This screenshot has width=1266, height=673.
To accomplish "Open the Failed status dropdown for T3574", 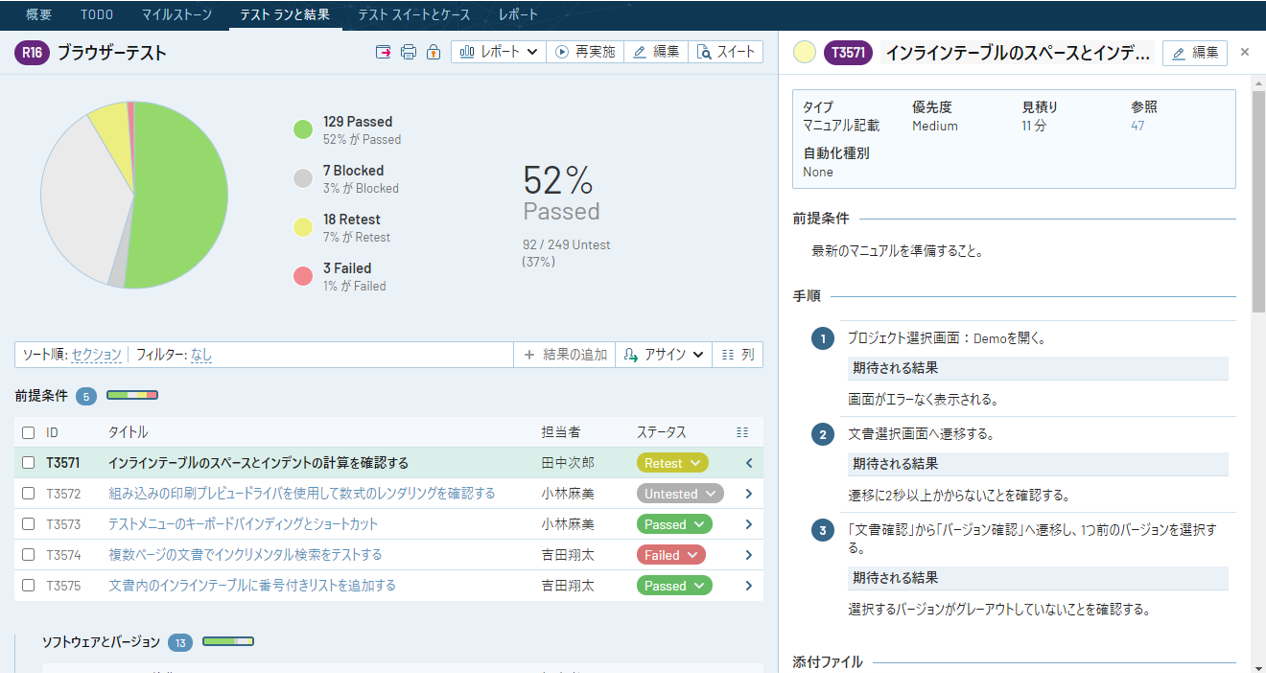I will click(x=670, y=555).
